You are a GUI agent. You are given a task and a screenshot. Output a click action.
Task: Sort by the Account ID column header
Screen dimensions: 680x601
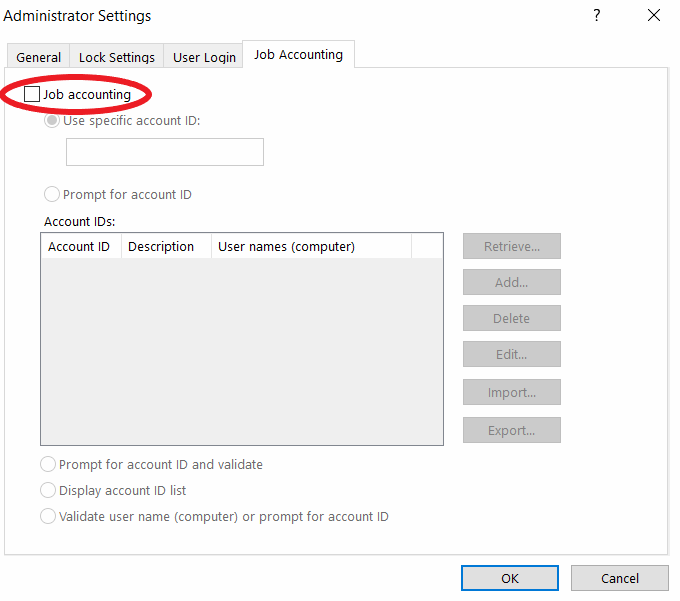(82, 246)
